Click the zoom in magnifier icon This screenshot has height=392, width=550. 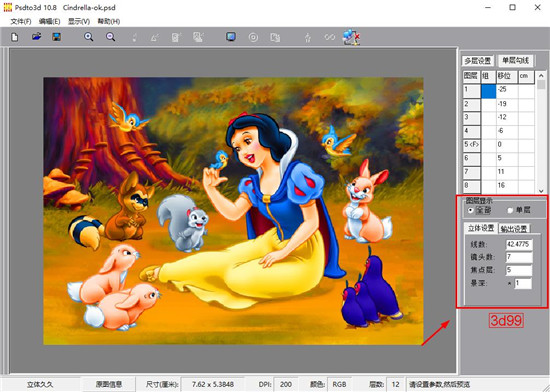(x=89, y=37)
